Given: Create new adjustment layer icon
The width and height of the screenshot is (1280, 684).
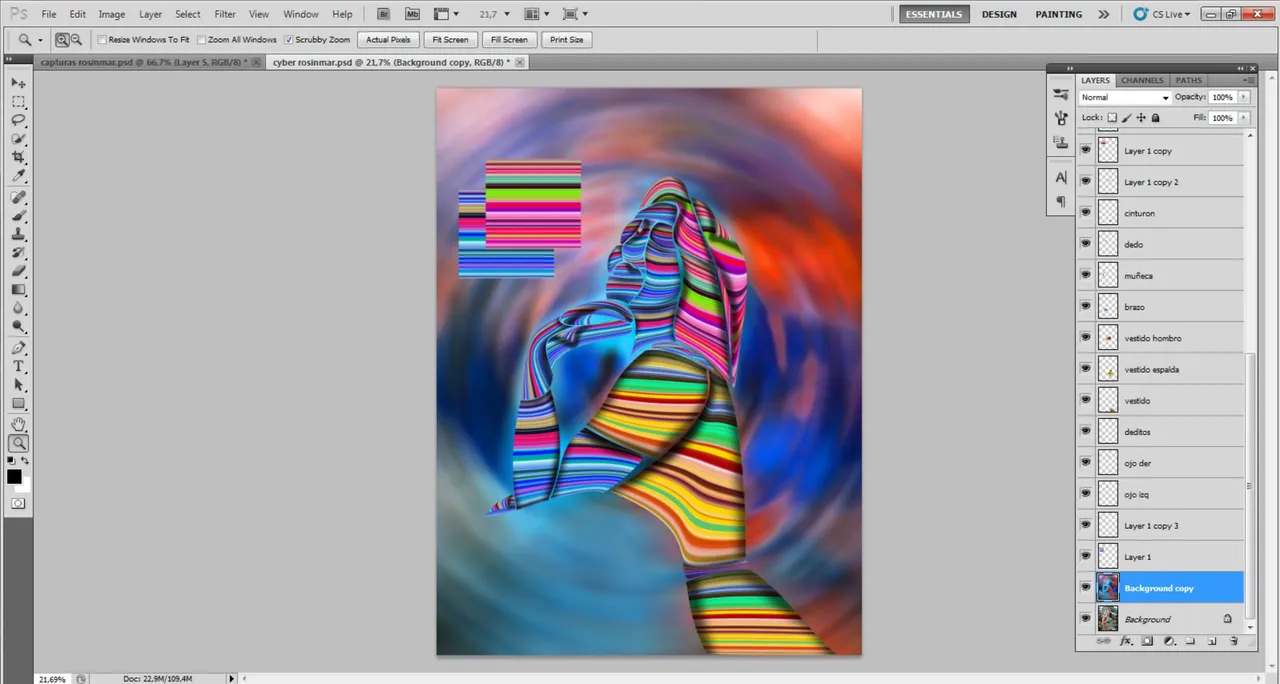Looking at the screenshot, I should (1169, 640).
